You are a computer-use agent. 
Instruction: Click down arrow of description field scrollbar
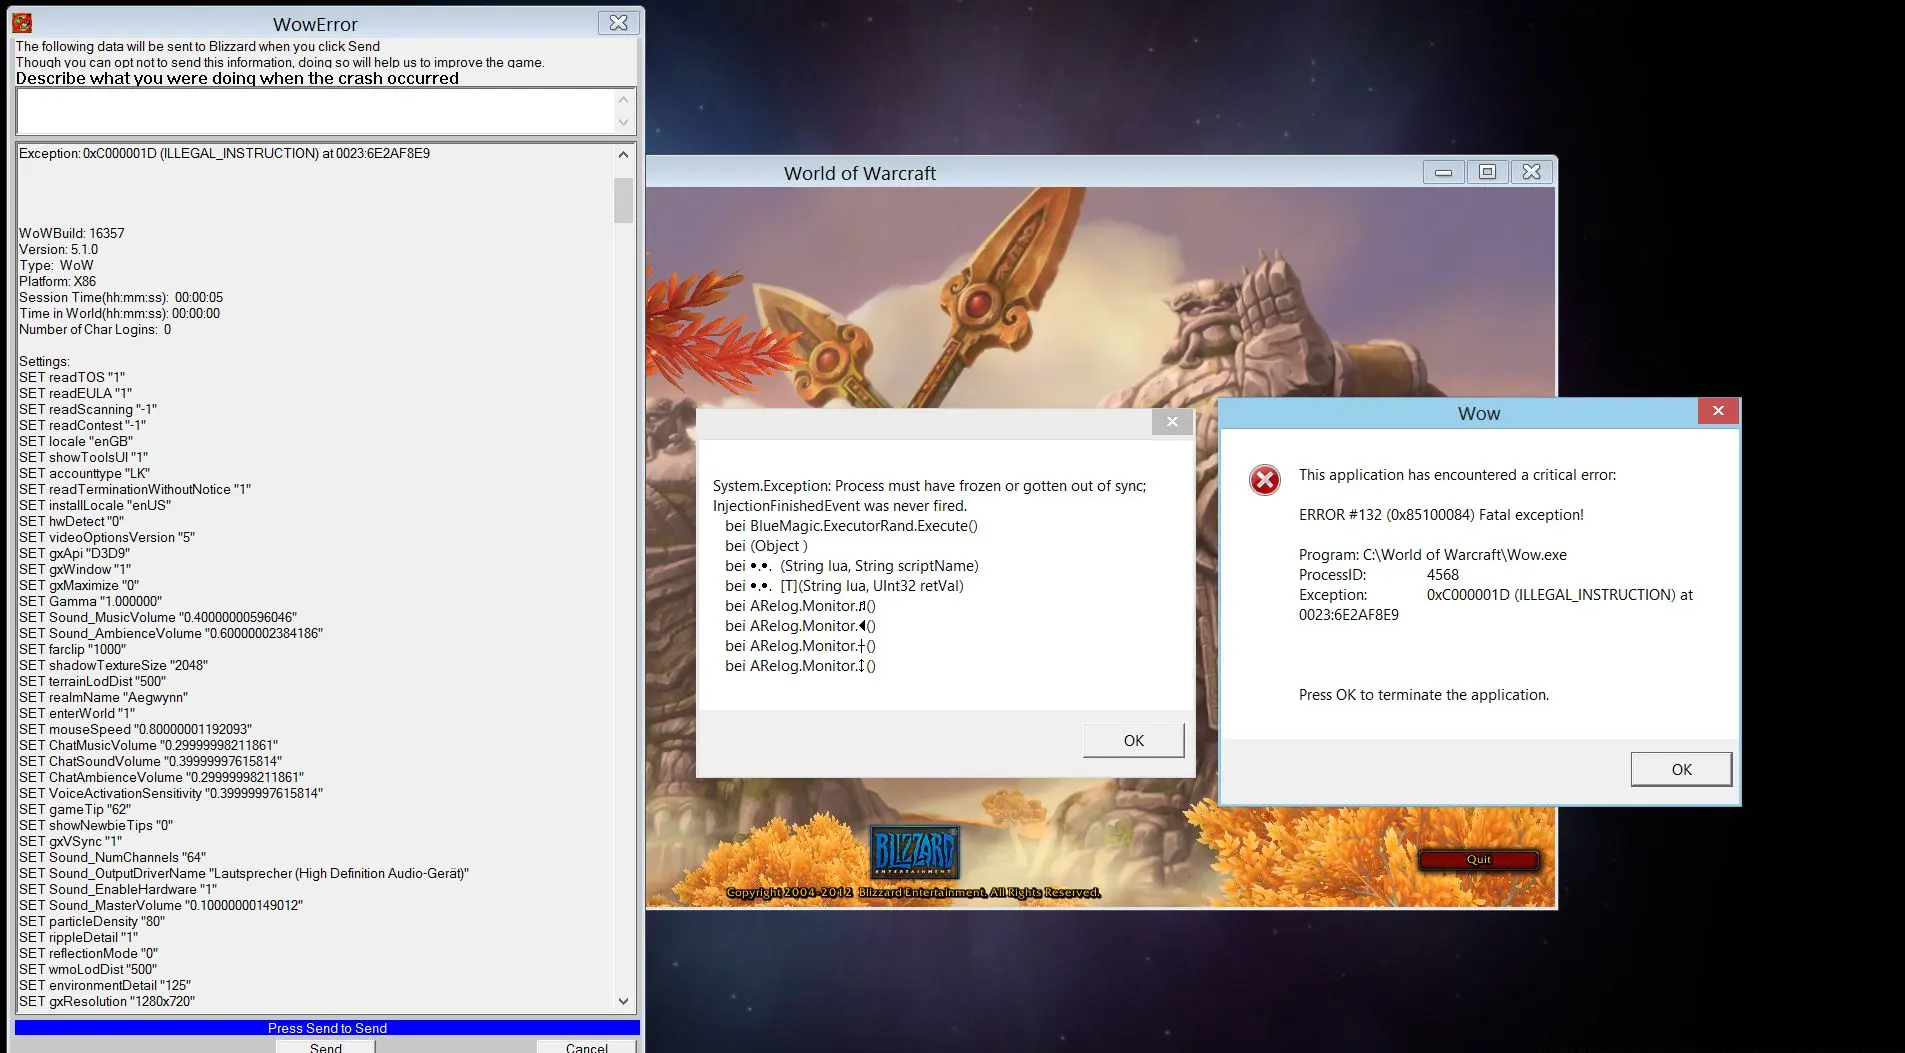623,123
